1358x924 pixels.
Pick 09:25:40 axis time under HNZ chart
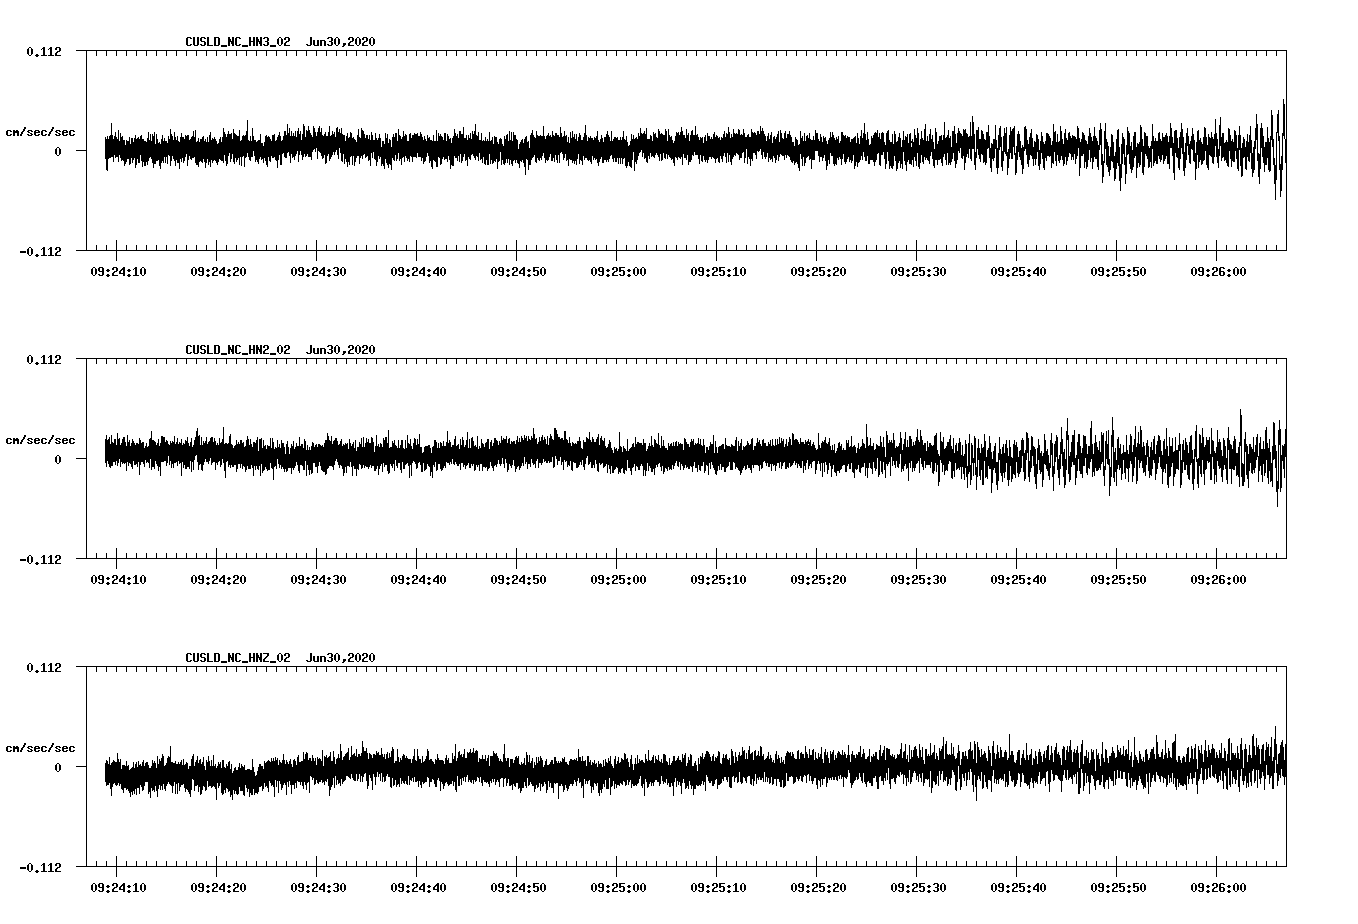[1018, 887]
